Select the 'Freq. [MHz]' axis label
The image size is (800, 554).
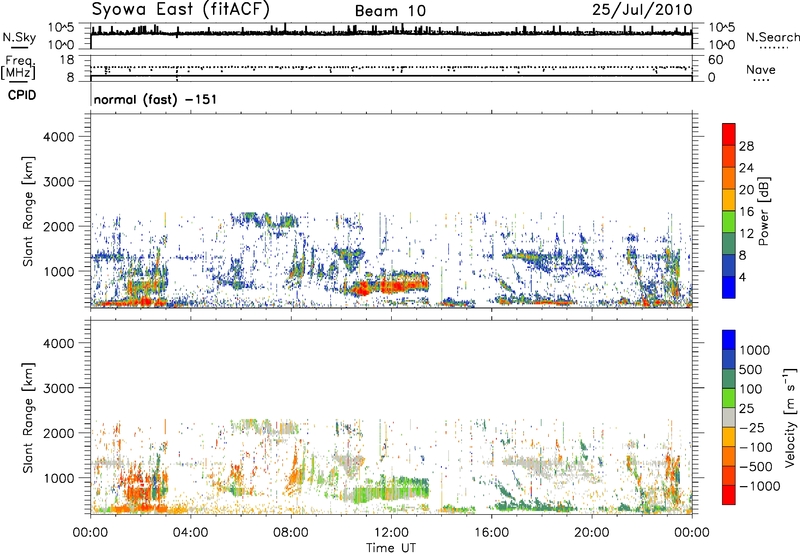tap(19, 67)
